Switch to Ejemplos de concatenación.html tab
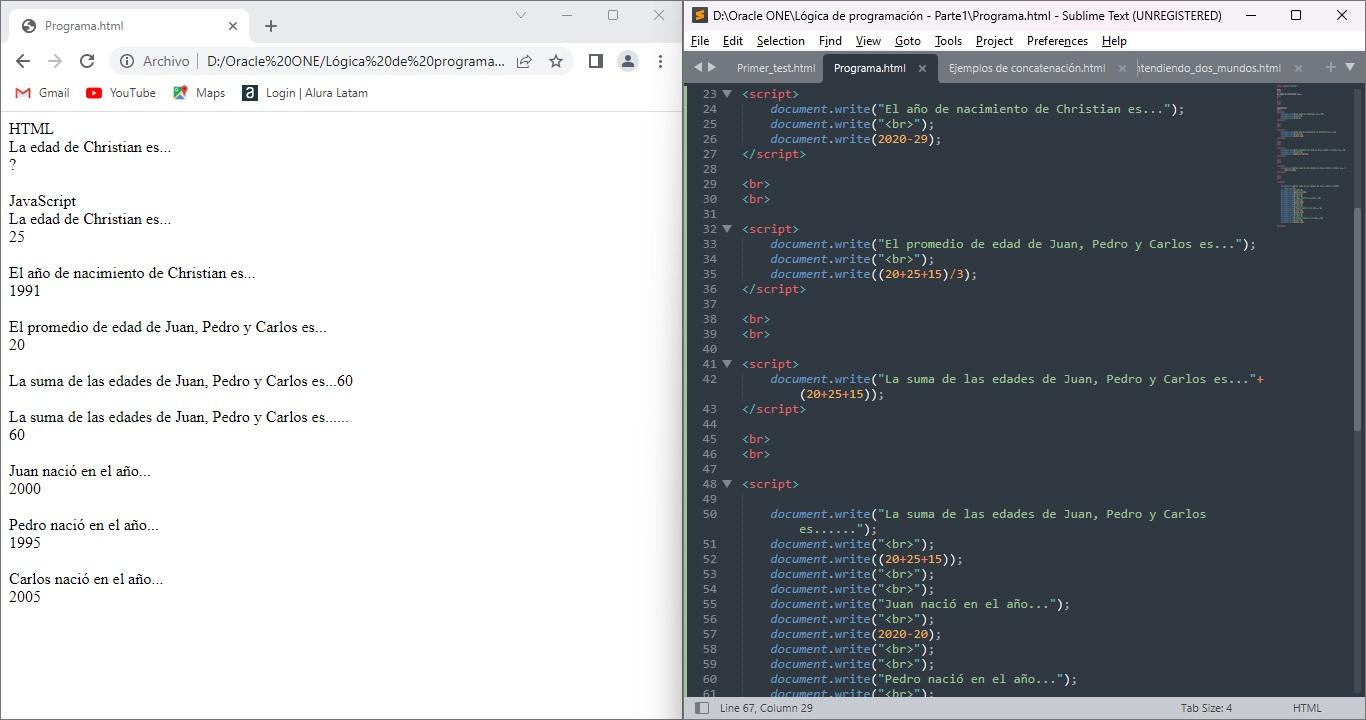Viewport: 1366px width, 720px height. [1027, 68]
